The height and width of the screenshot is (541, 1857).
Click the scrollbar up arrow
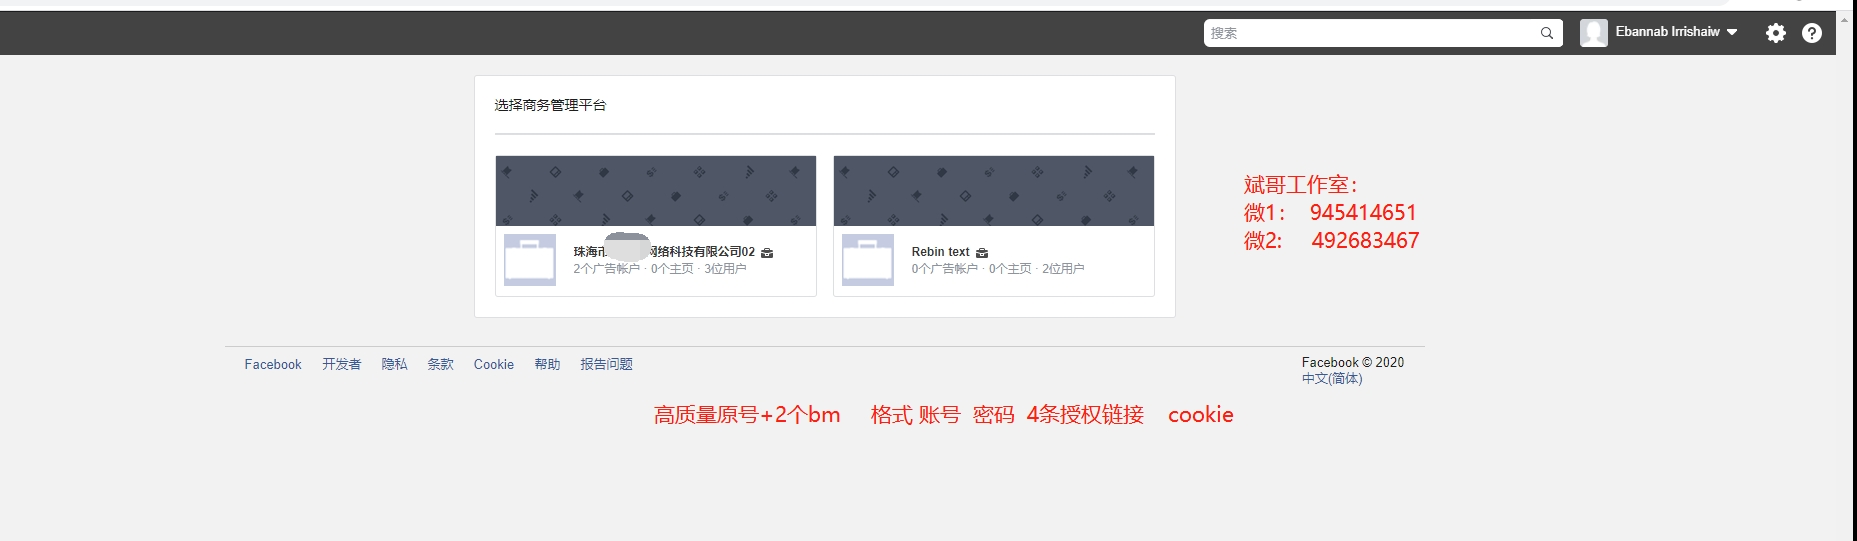(x=1845, y=19)
